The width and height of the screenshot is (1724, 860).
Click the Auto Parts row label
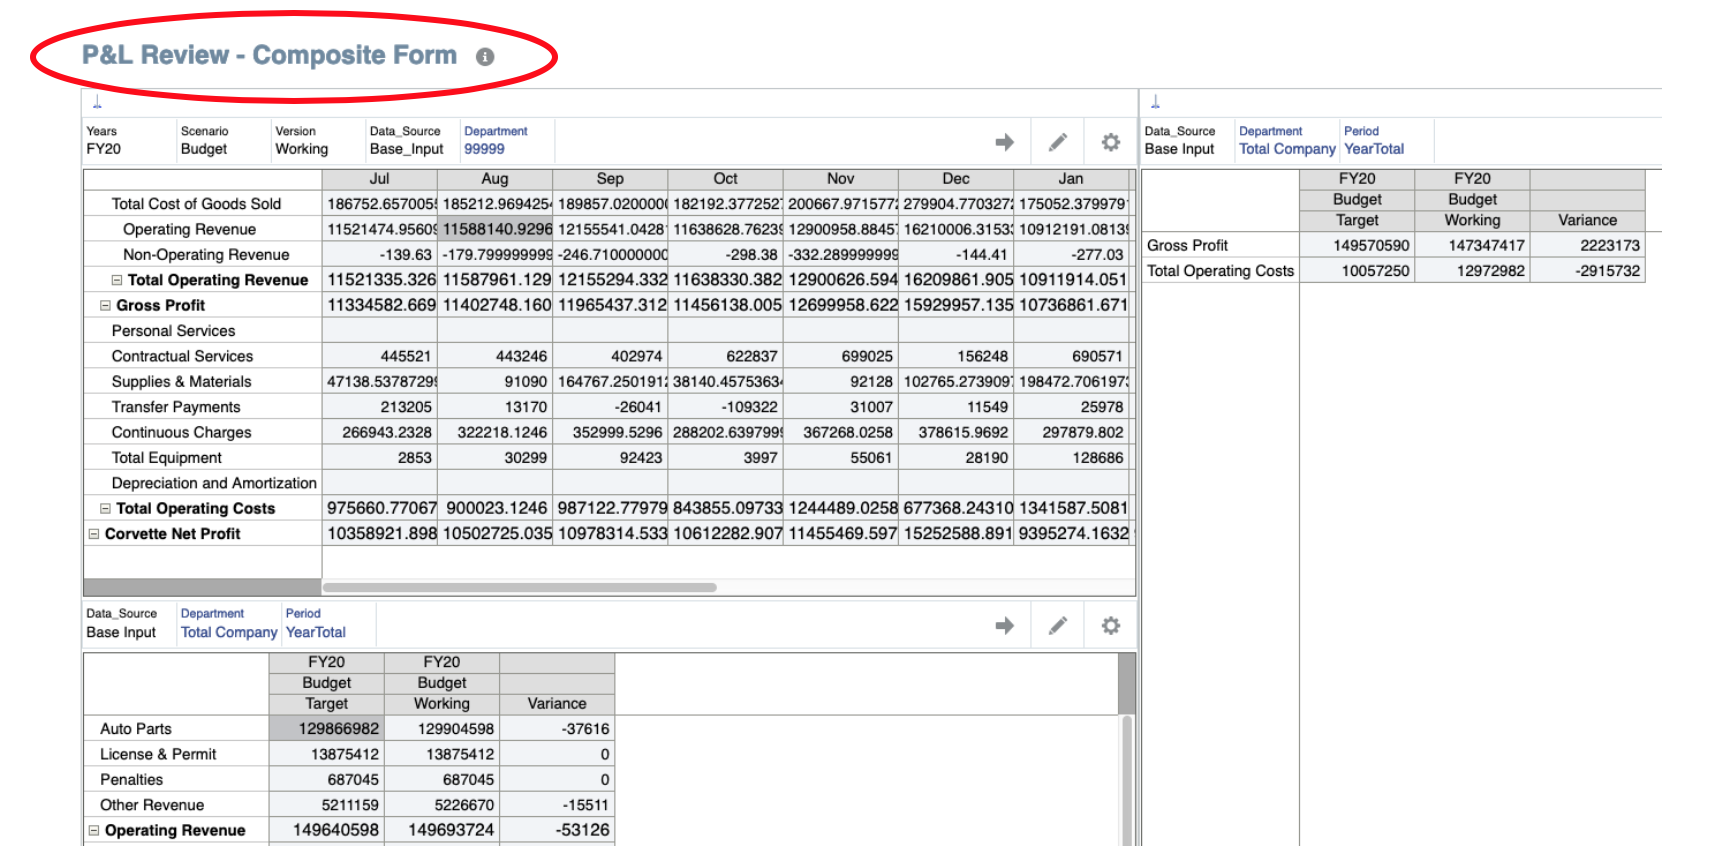(x=136, y=729)
